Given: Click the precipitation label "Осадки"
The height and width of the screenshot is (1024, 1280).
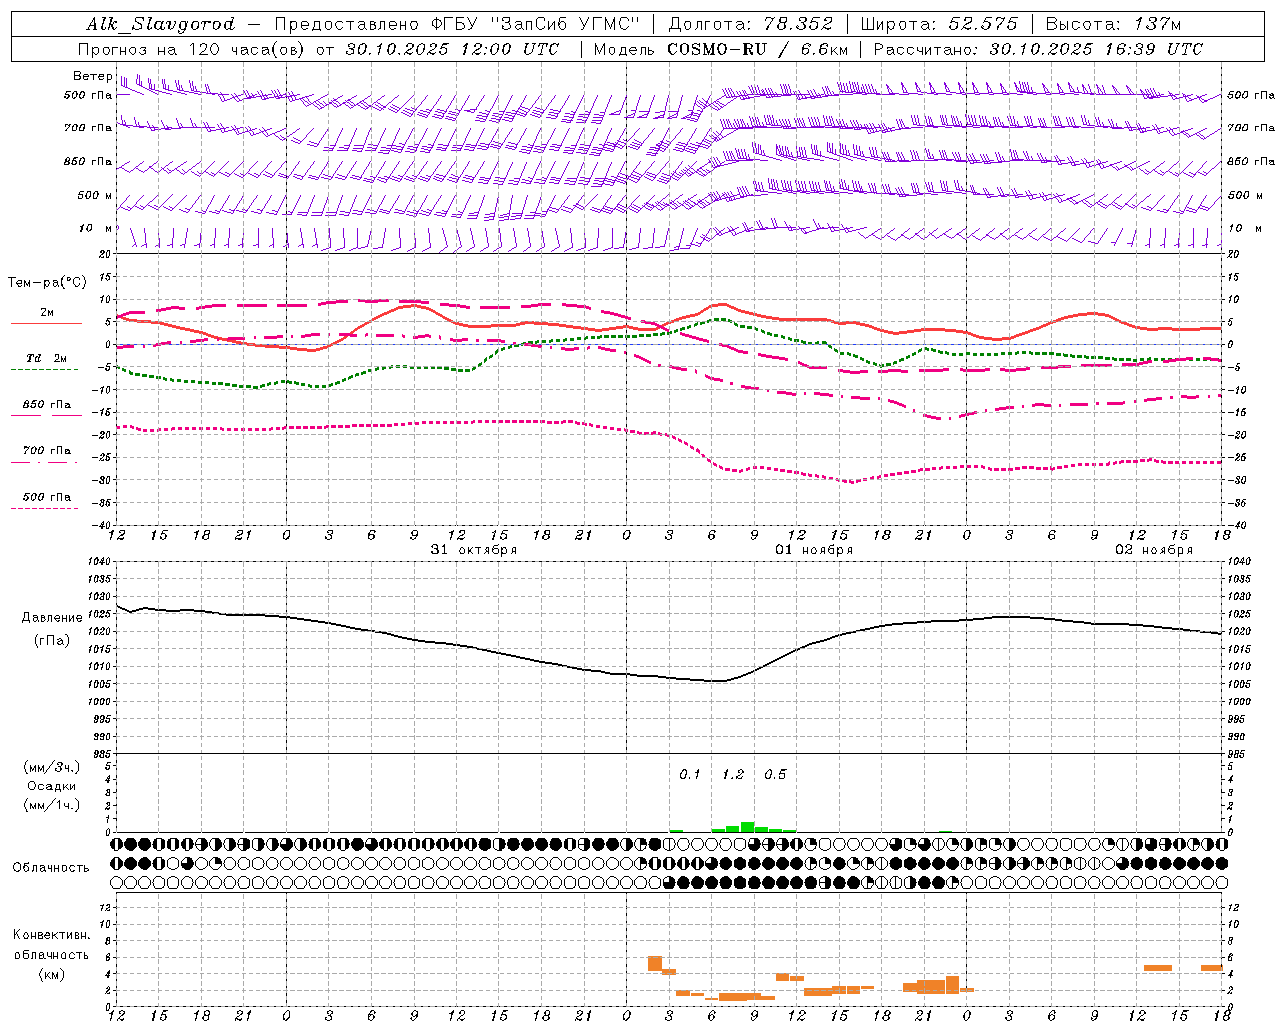Looking at the screenshot, I should point(52,786).
